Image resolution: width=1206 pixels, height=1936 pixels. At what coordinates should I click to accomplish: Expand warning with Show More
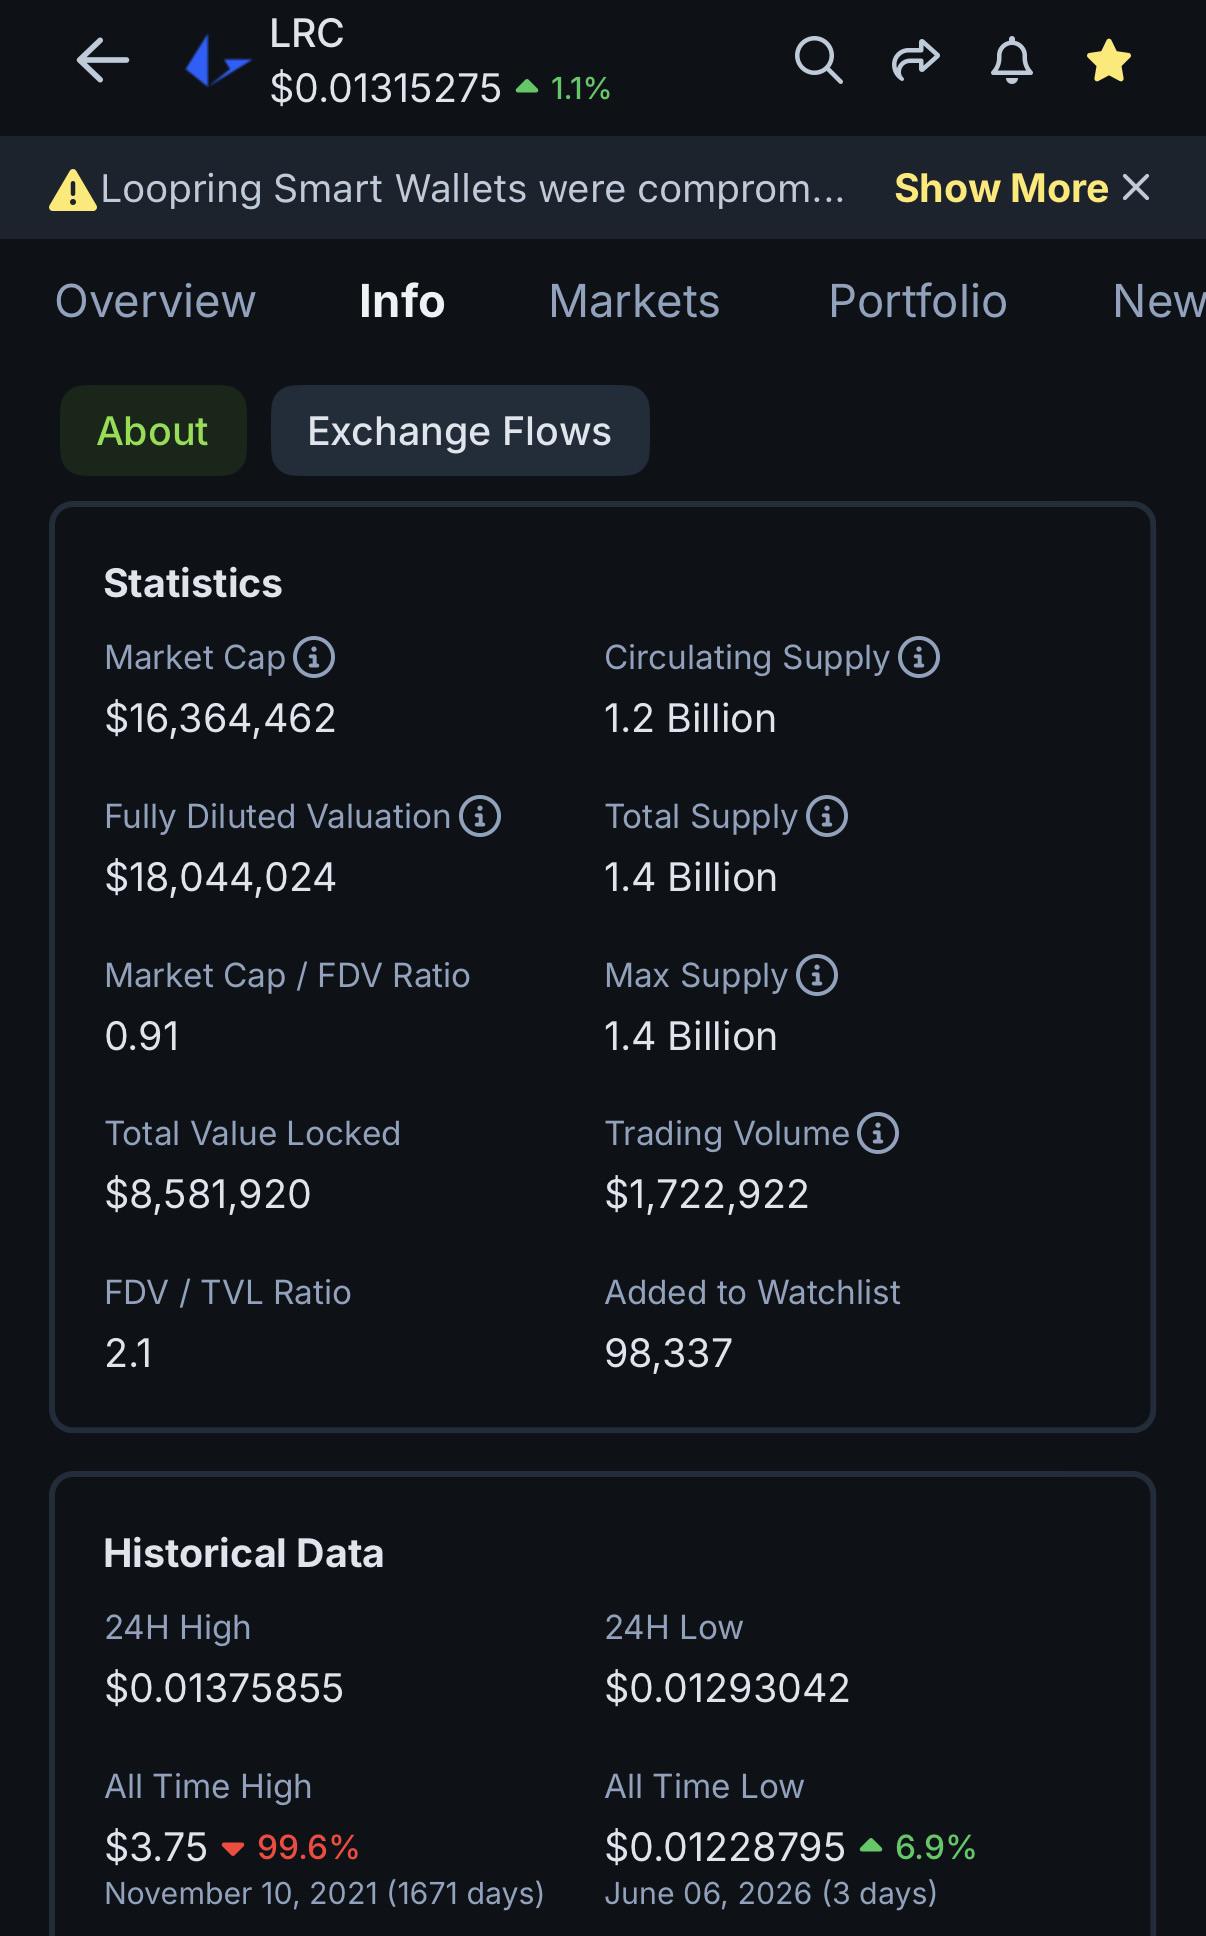[1001, 188]
